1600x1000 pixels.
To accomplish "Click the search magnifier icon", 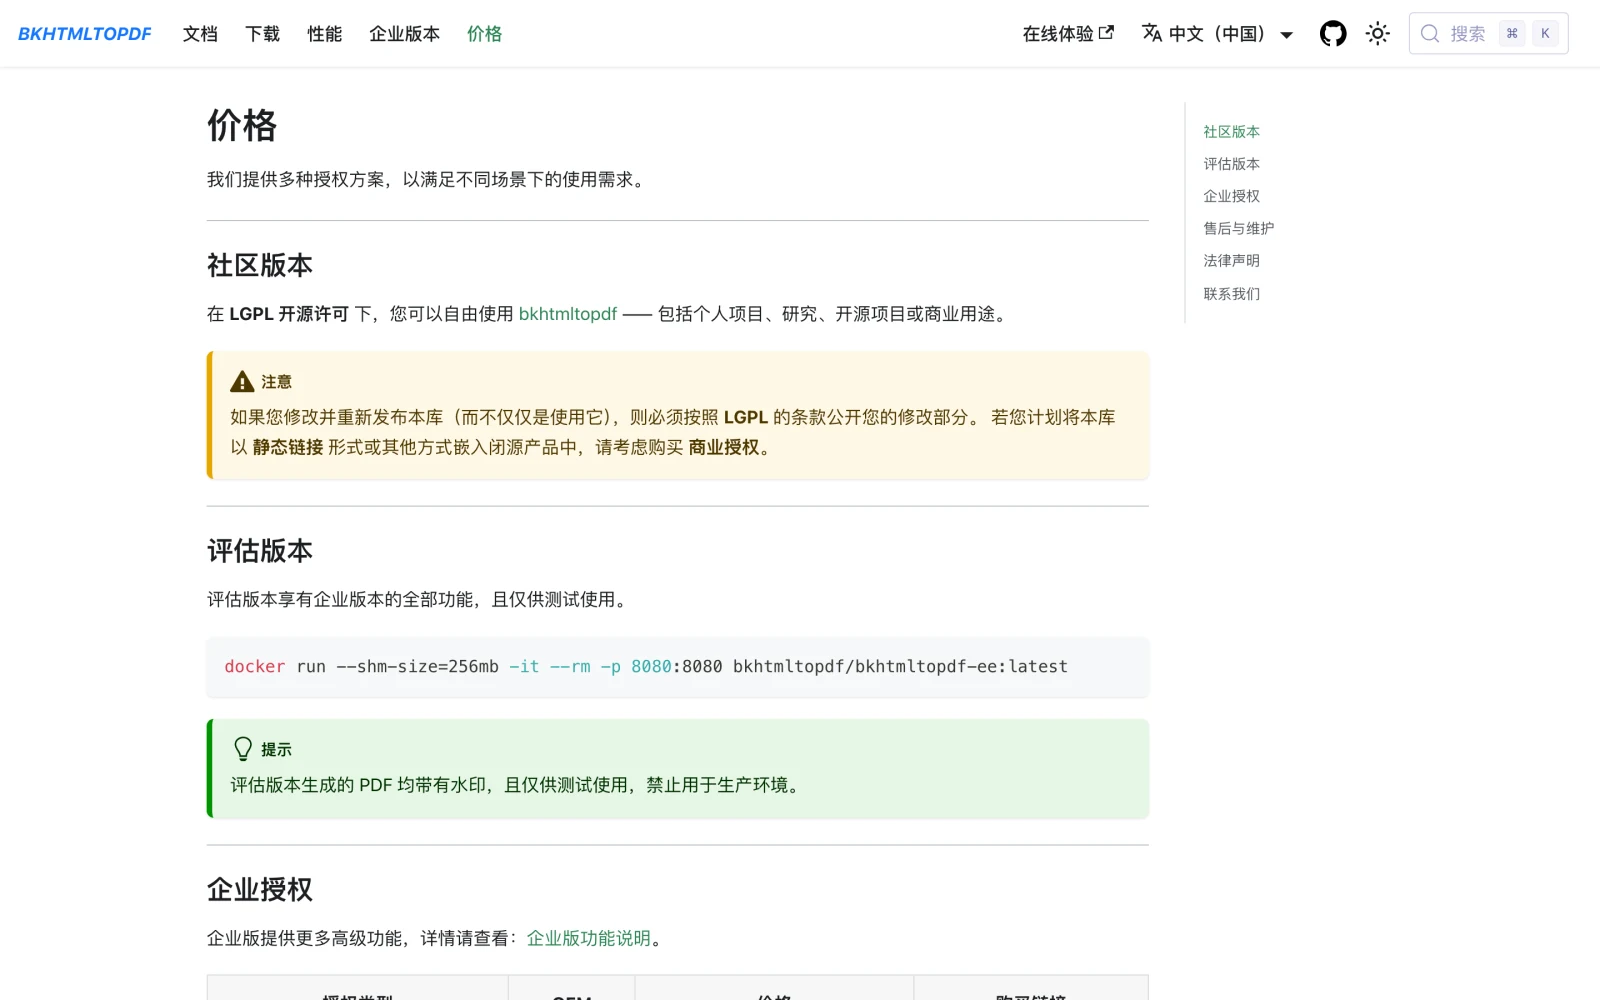I will coord(1430,34).
